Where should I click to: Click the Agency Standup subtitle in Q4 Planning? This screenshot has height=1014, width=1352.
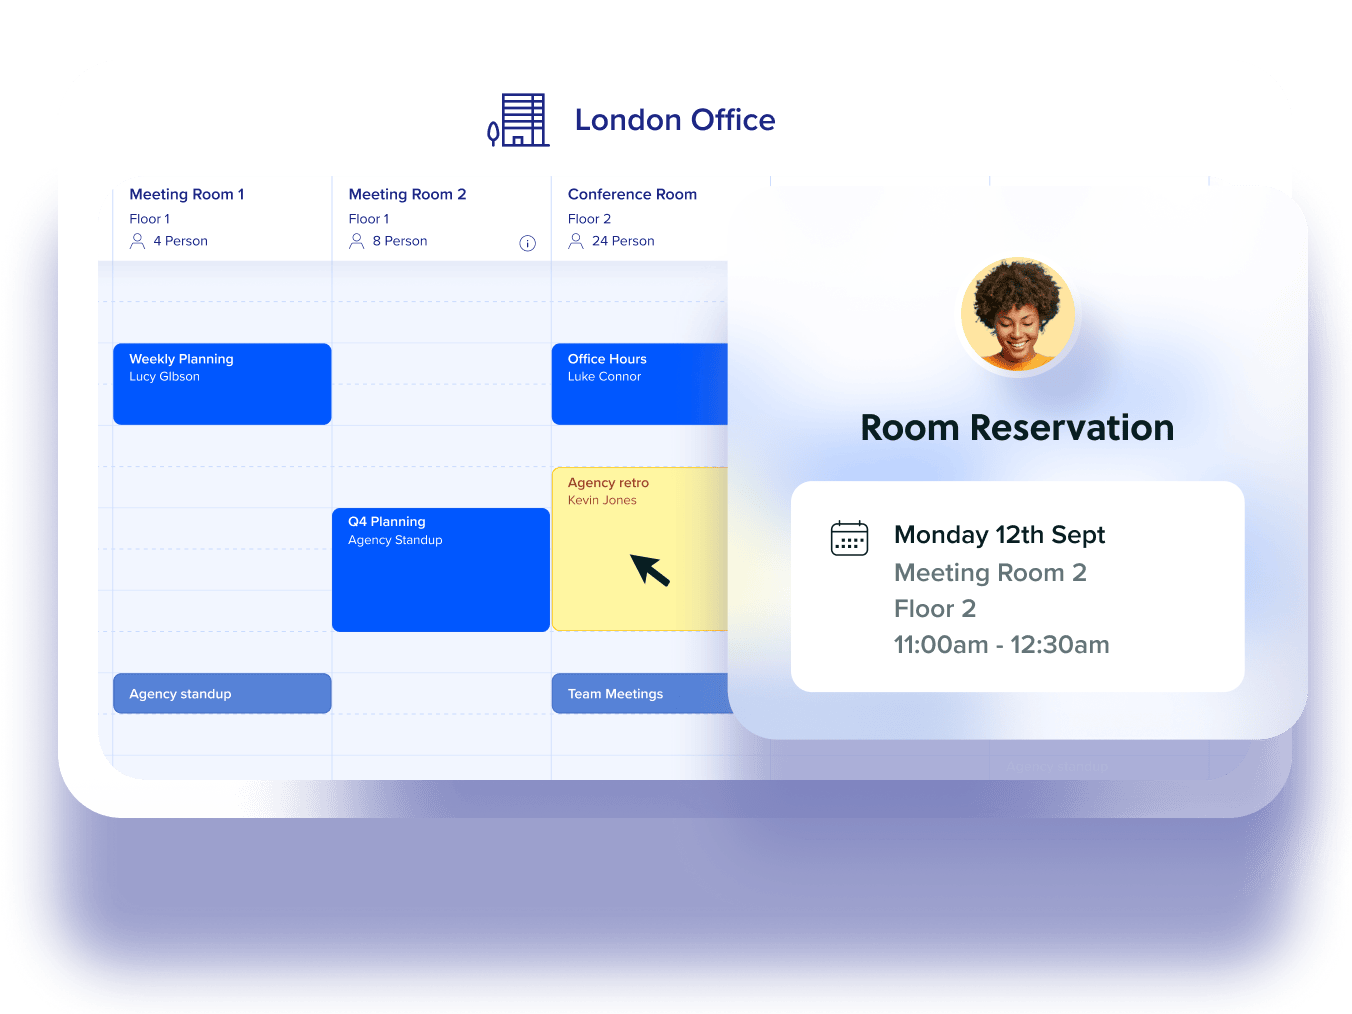pos(395,540)
